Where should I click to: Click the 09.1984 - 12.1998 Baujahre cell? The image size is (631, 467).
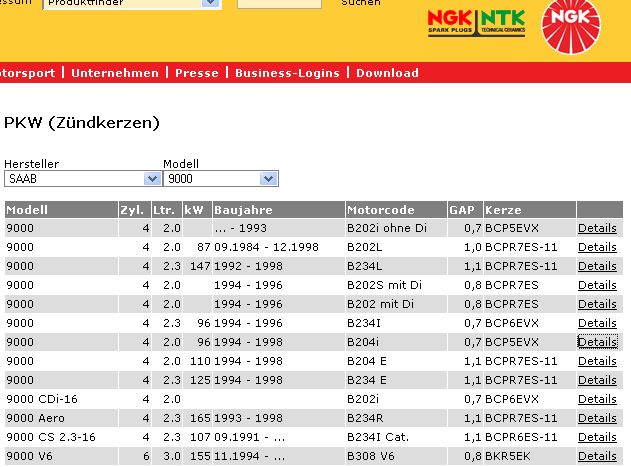click(278, 247)
